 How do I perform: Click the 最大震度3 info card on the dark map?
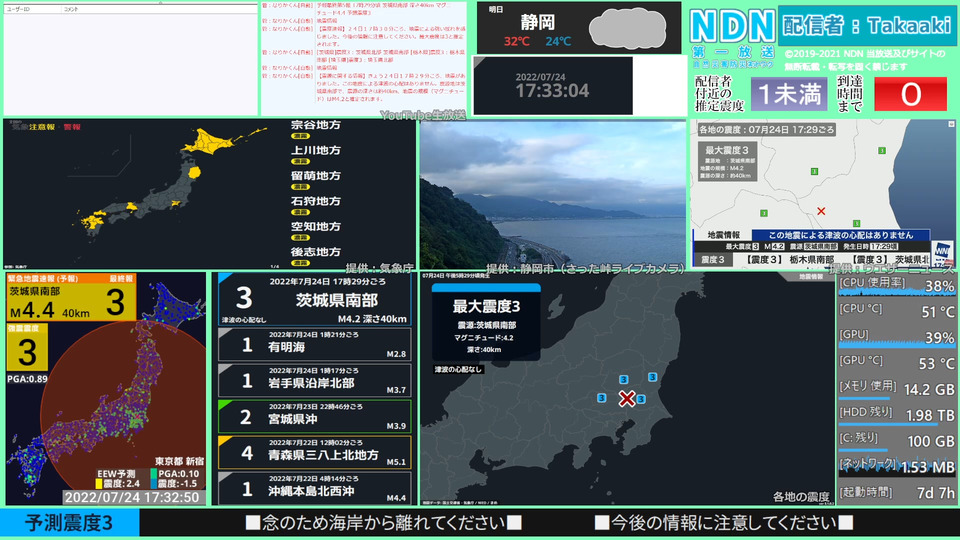[x=486, y=322]
